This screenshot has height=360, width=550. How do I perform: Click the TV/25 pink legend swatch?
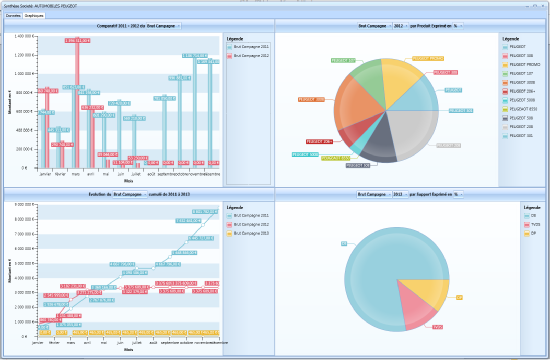(527, 225)
